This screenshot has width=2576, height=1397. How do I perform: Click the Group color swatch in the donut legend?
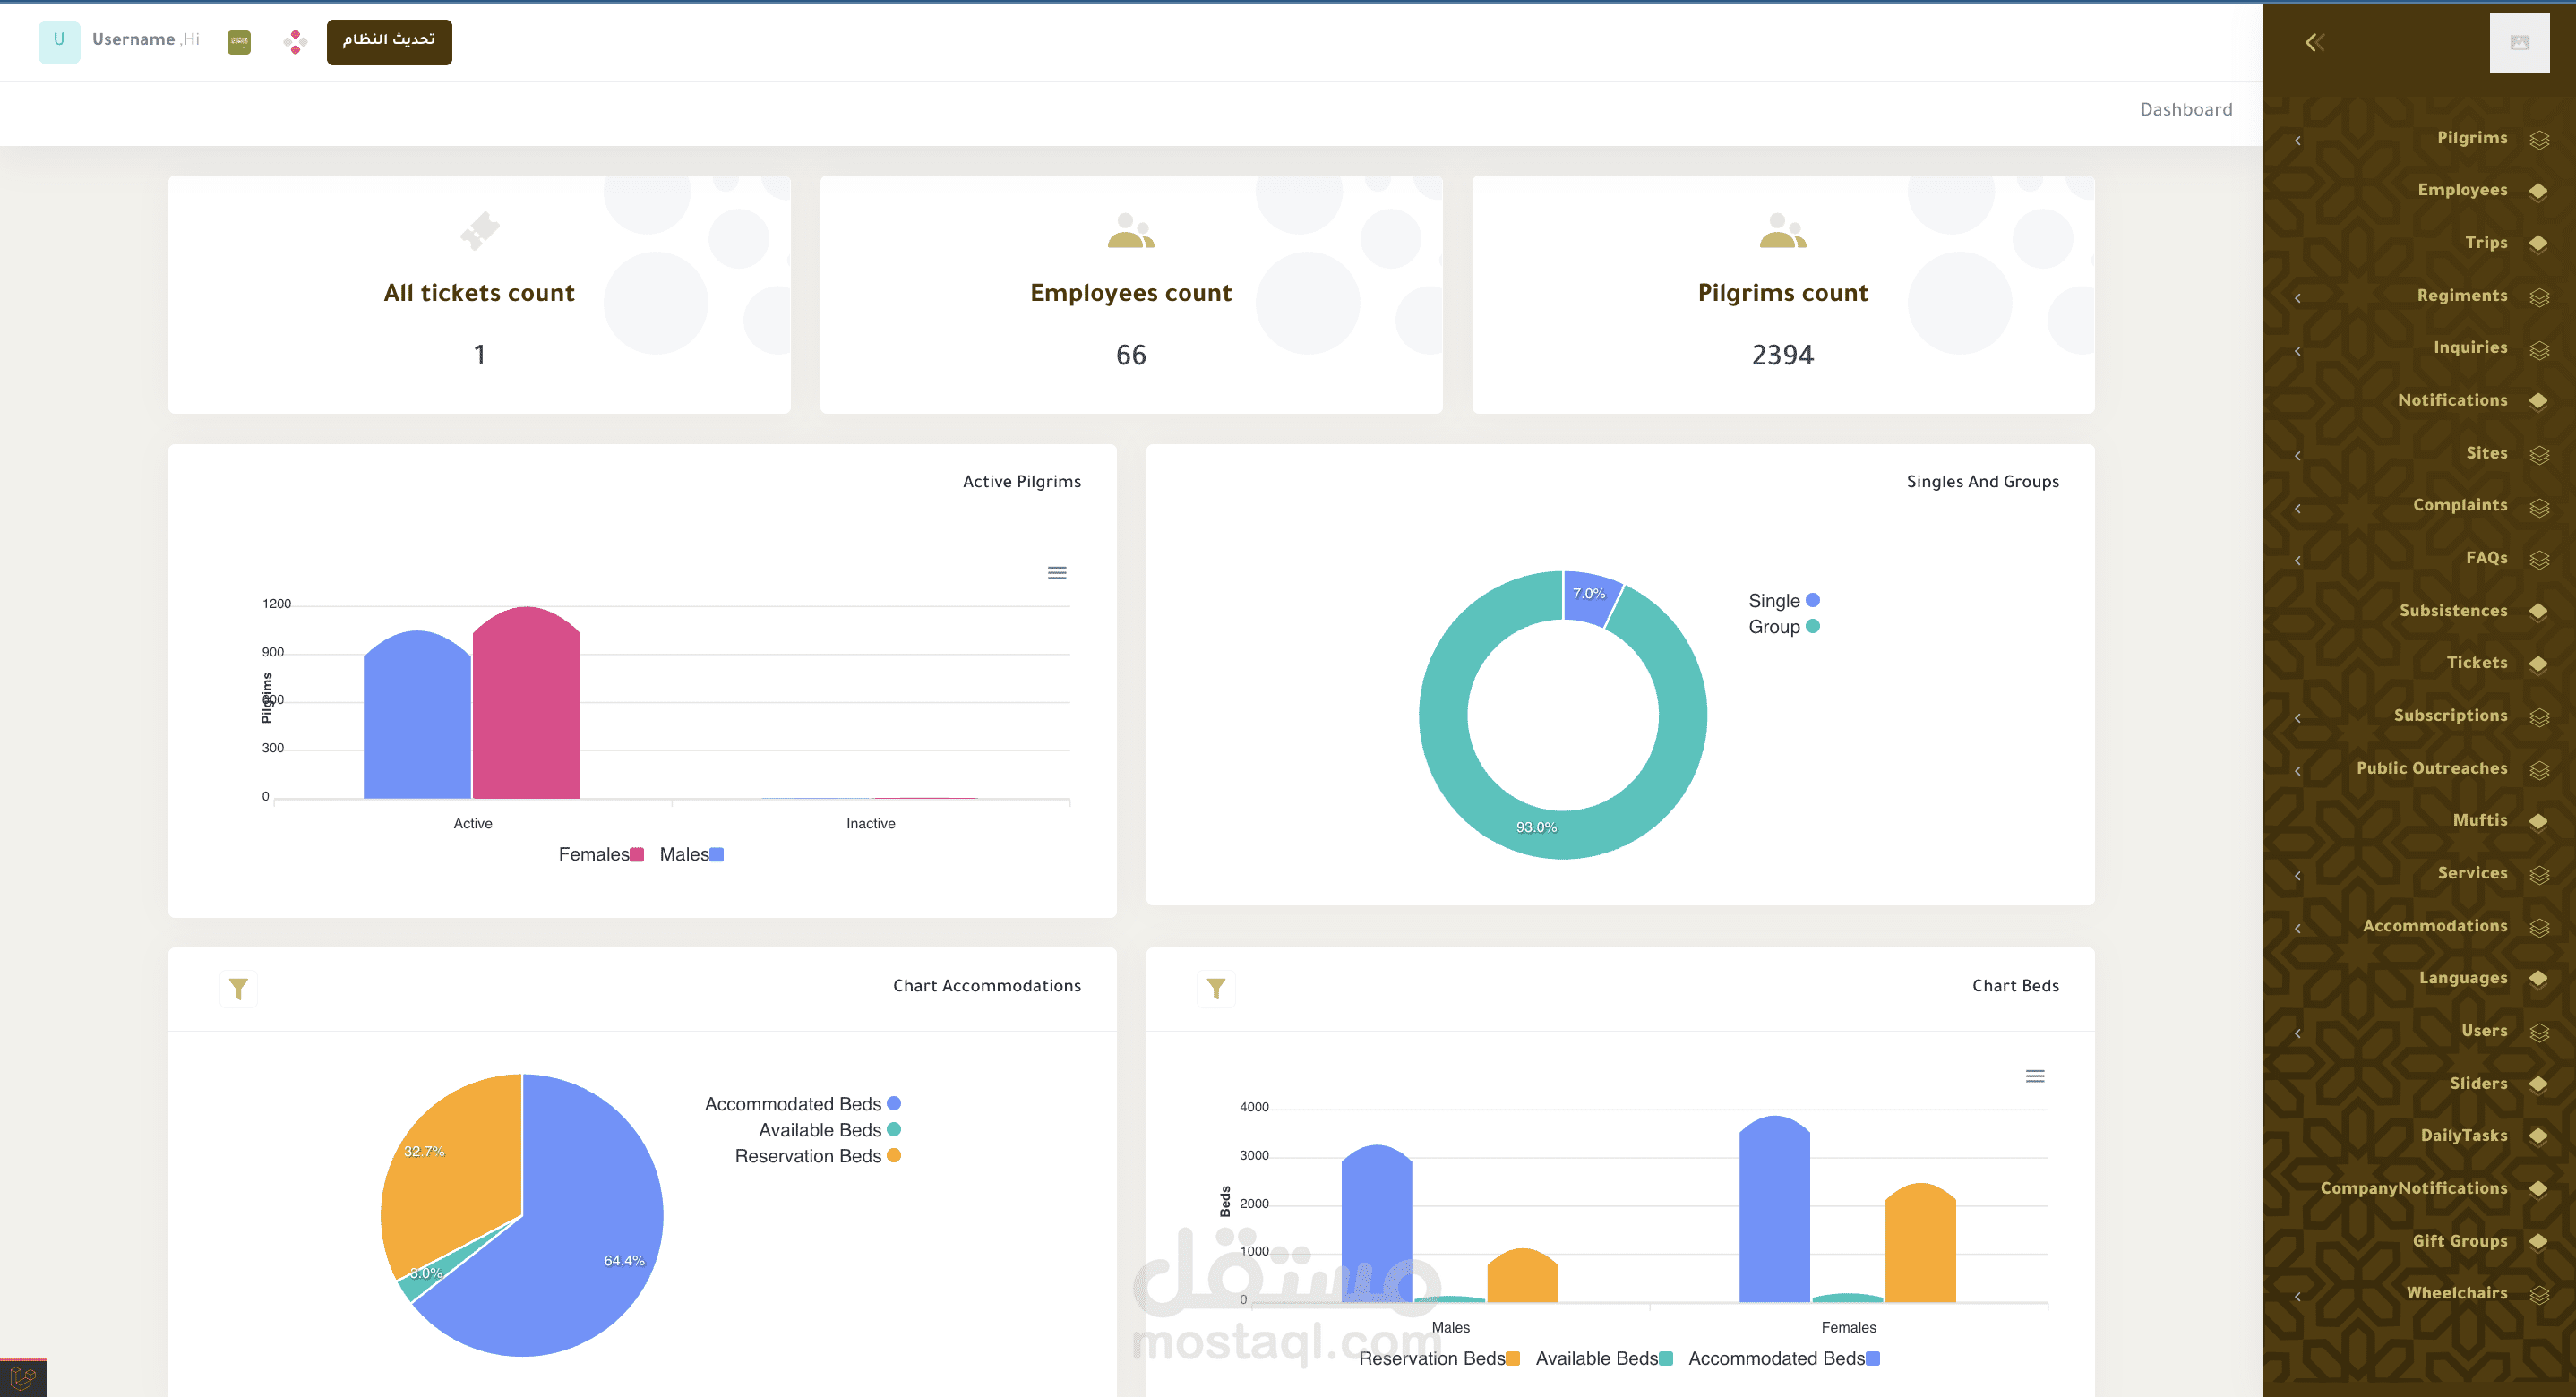1813,627
